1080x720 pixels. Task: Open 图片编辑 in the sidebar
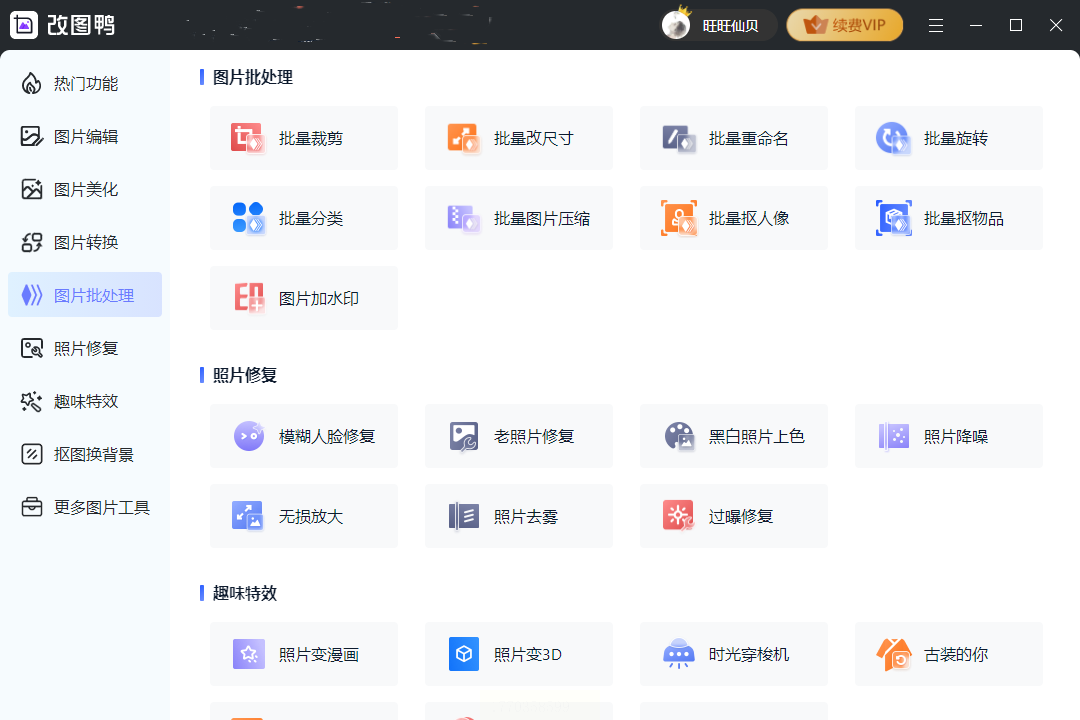85,136
